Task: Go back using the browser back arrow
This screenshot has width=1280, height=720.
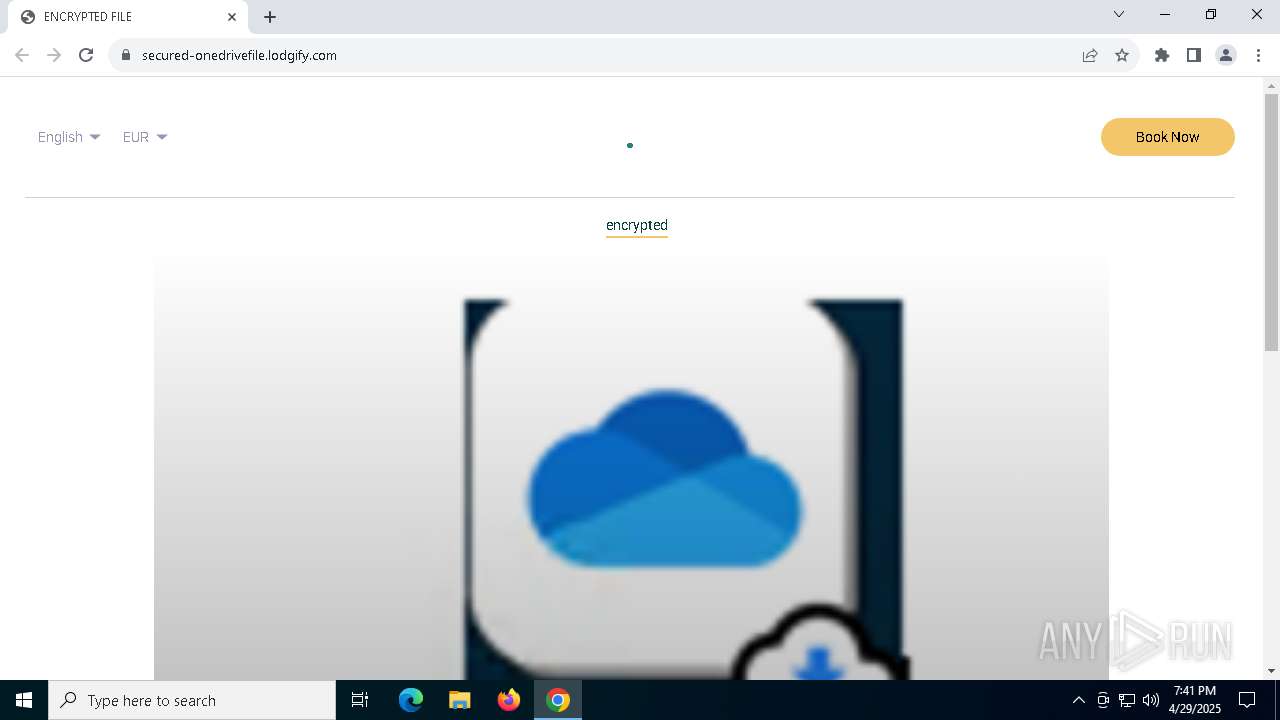Action: (x=22, y=55)
